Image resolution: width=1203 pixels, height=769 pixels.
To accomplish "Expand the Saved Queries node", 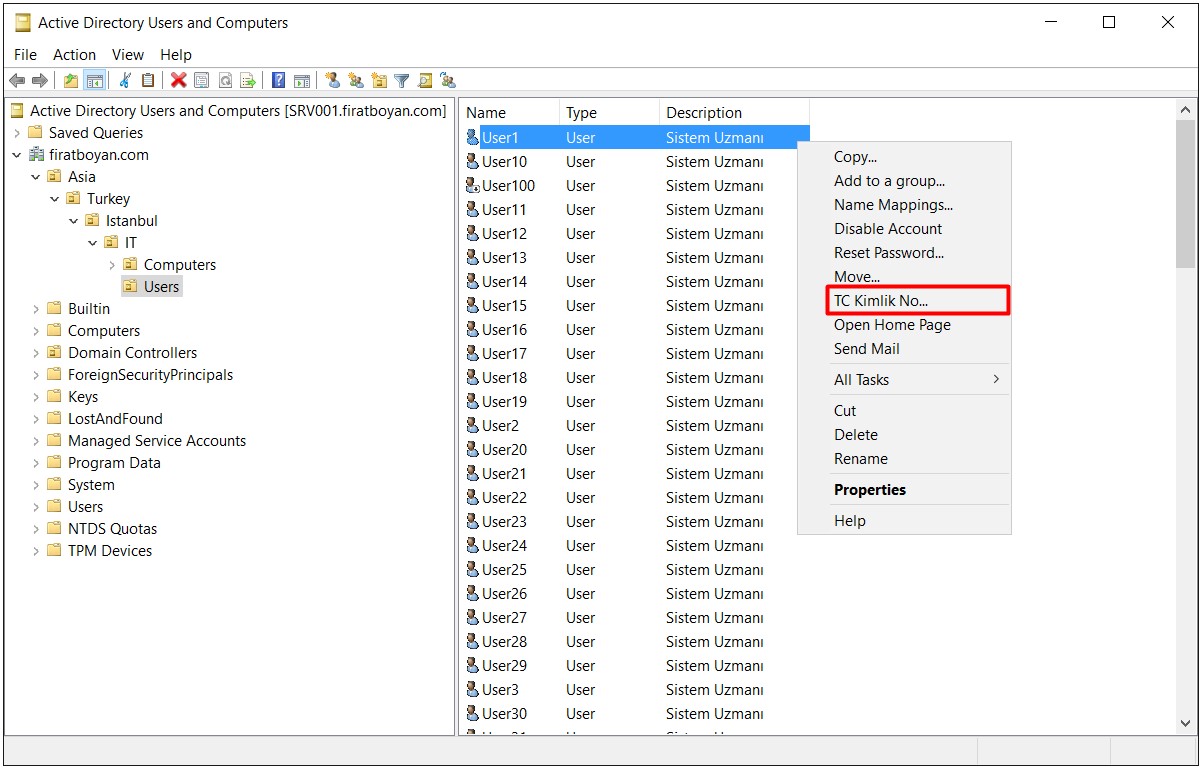I will [x=17, y=133].
